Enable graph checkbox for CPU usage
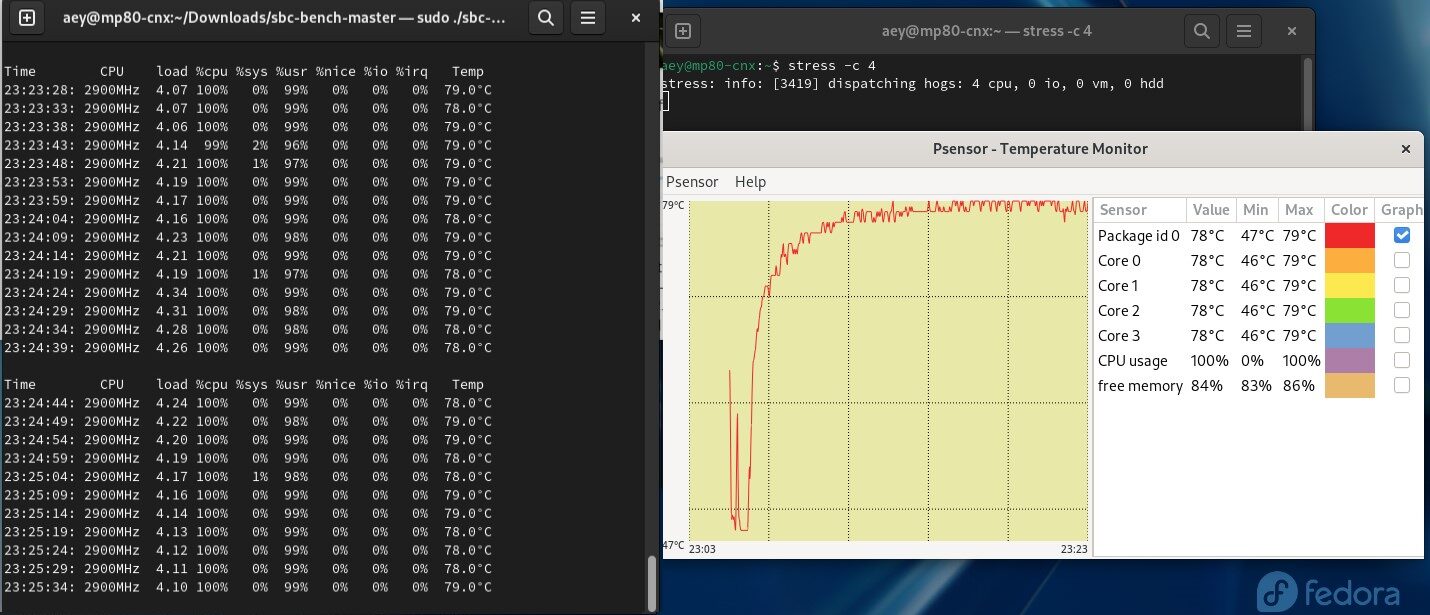This screenshot has height=615, width=1430. pyautogui.click(x=1402, y=360)
